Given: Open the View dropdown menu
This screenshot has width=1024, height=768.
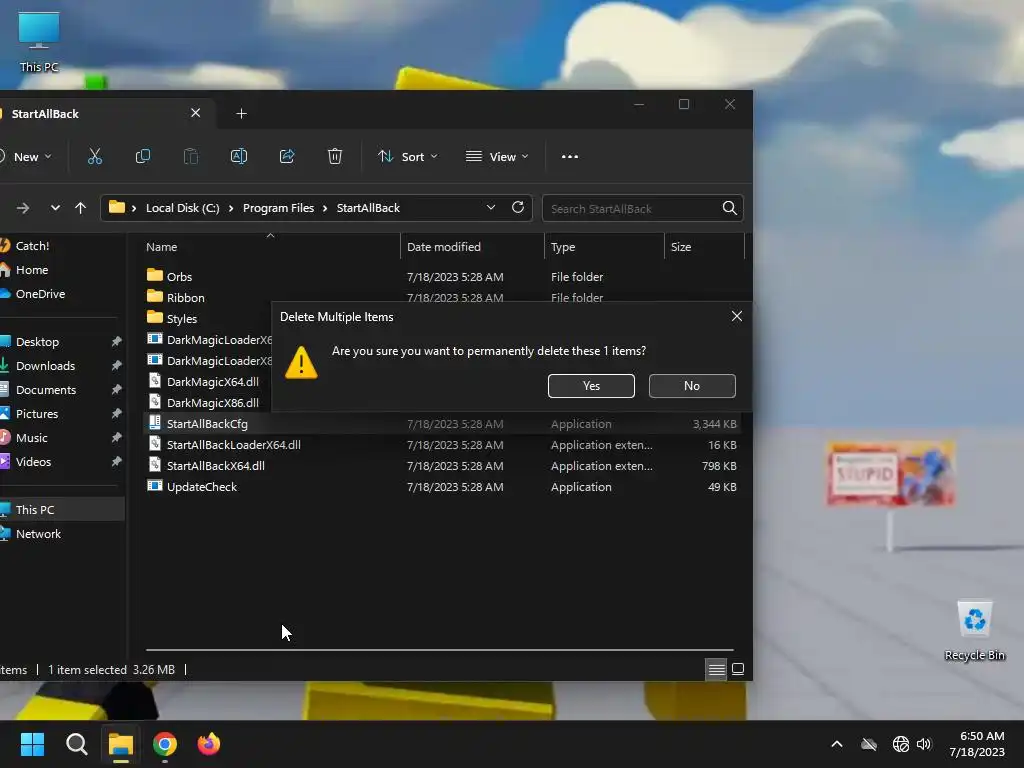Looking at the screenshot, I should 497,157.
